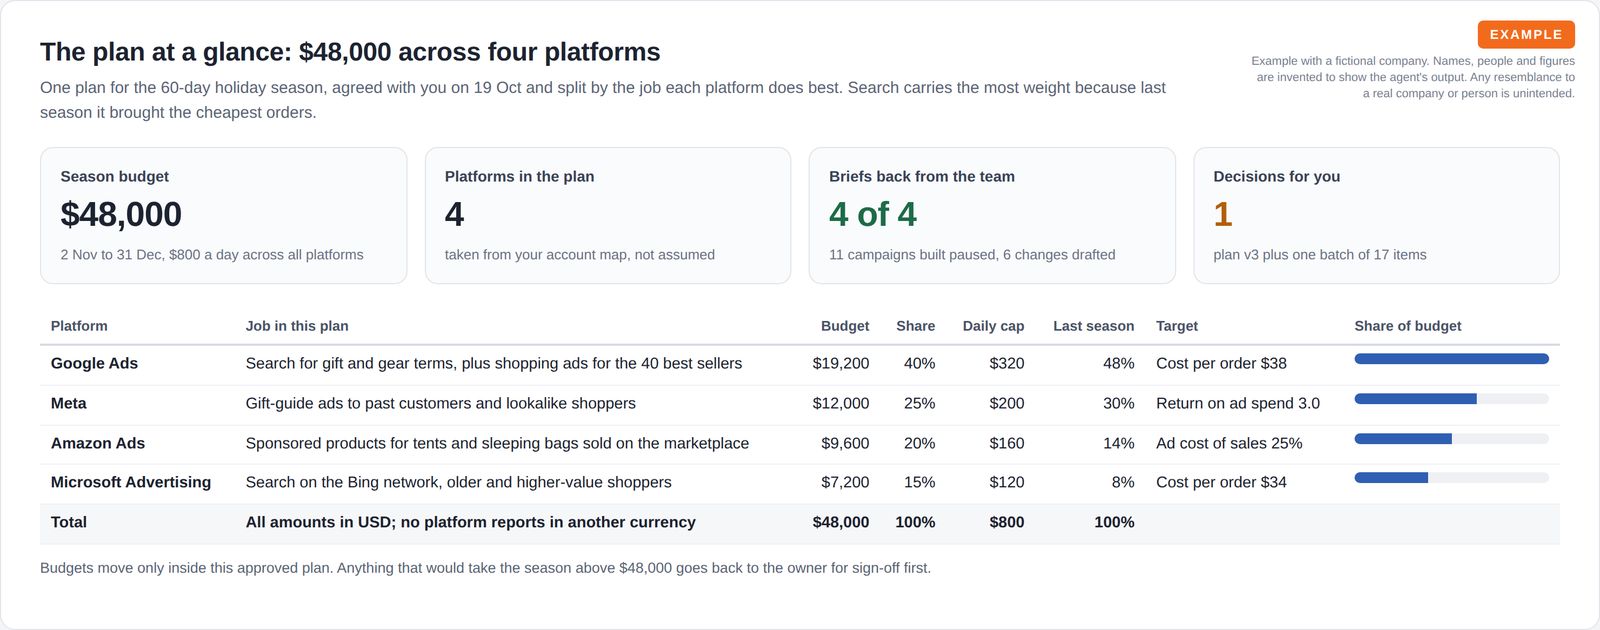Click the Meta last season 30%
The image size is (1600, 630).
[x=1119, y=403]
